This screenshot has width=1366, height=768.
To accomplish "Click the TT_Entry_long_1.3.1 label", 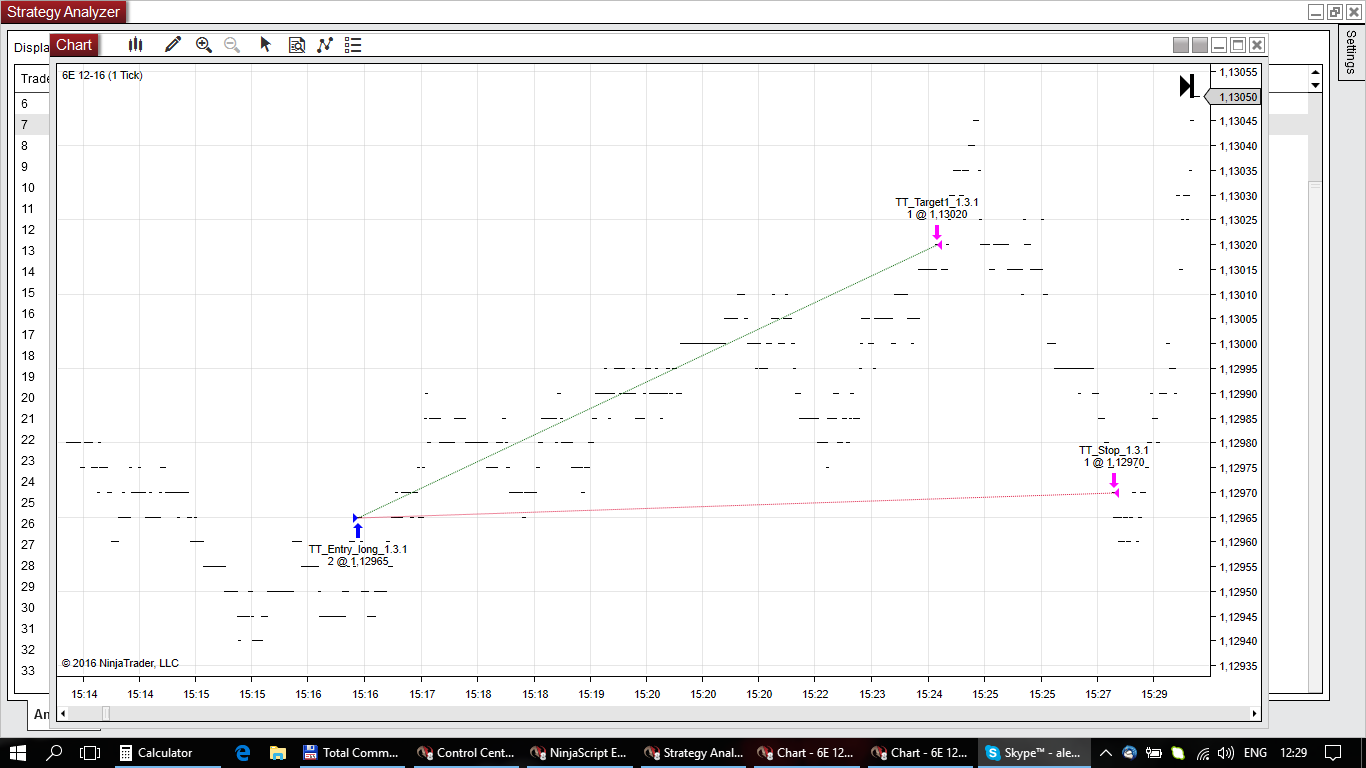I will tap(358, 549).
